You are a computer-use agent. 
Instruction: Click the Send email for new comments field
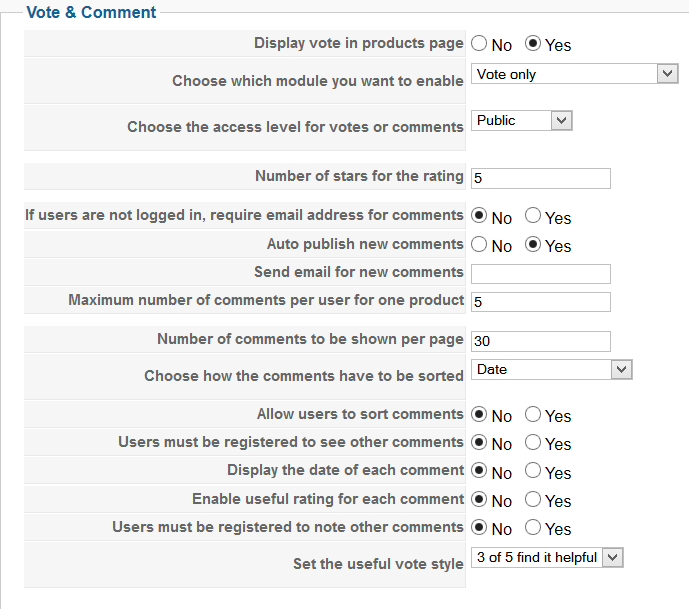click(540, 274)
